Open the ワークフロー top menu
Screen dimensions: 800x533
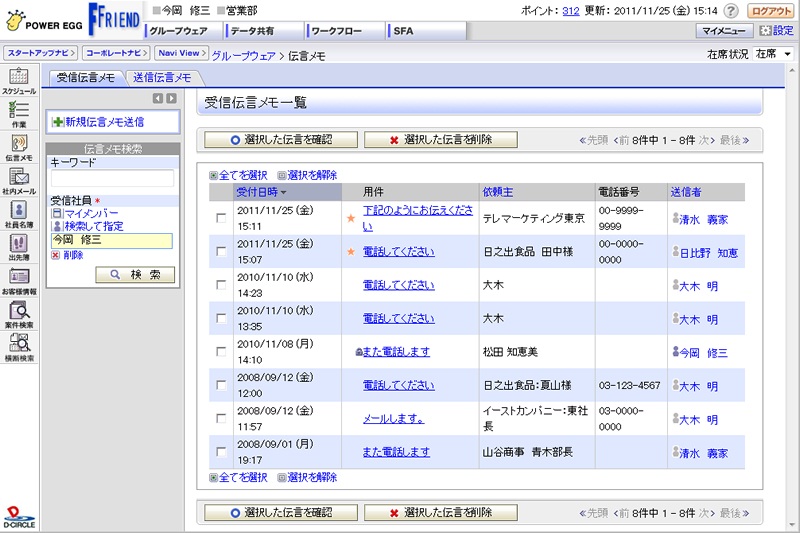click(345, 31)
